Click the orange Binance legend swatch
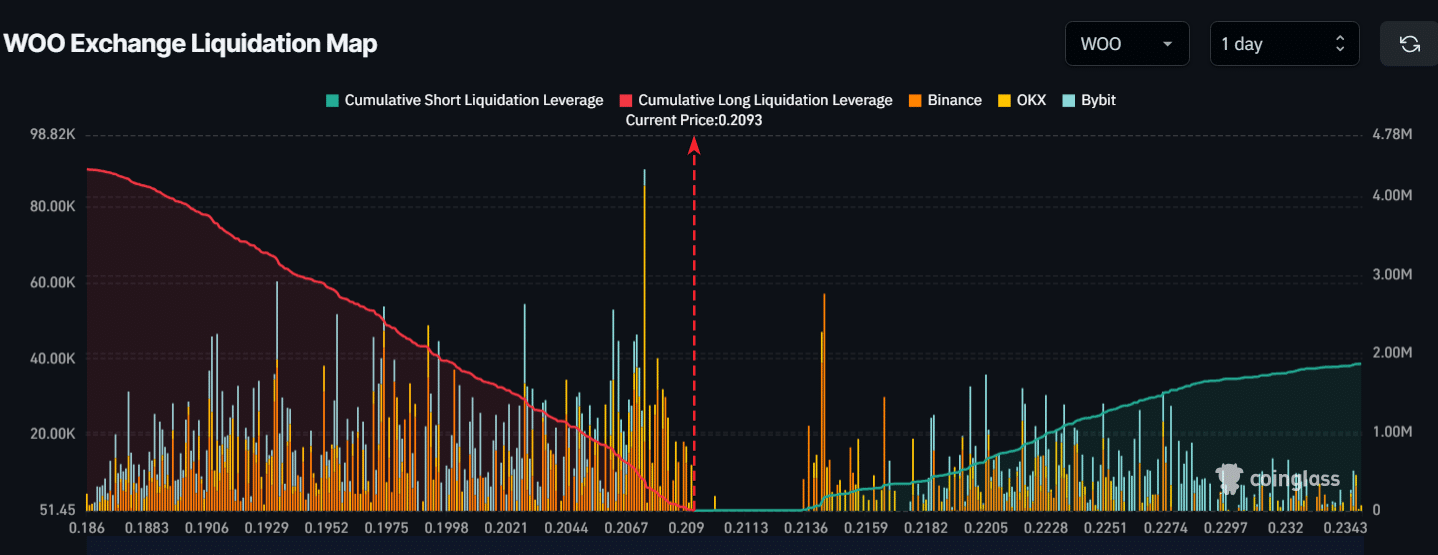Image resolution: width=1438 pixels, height=555 pixels. point(915,100)
